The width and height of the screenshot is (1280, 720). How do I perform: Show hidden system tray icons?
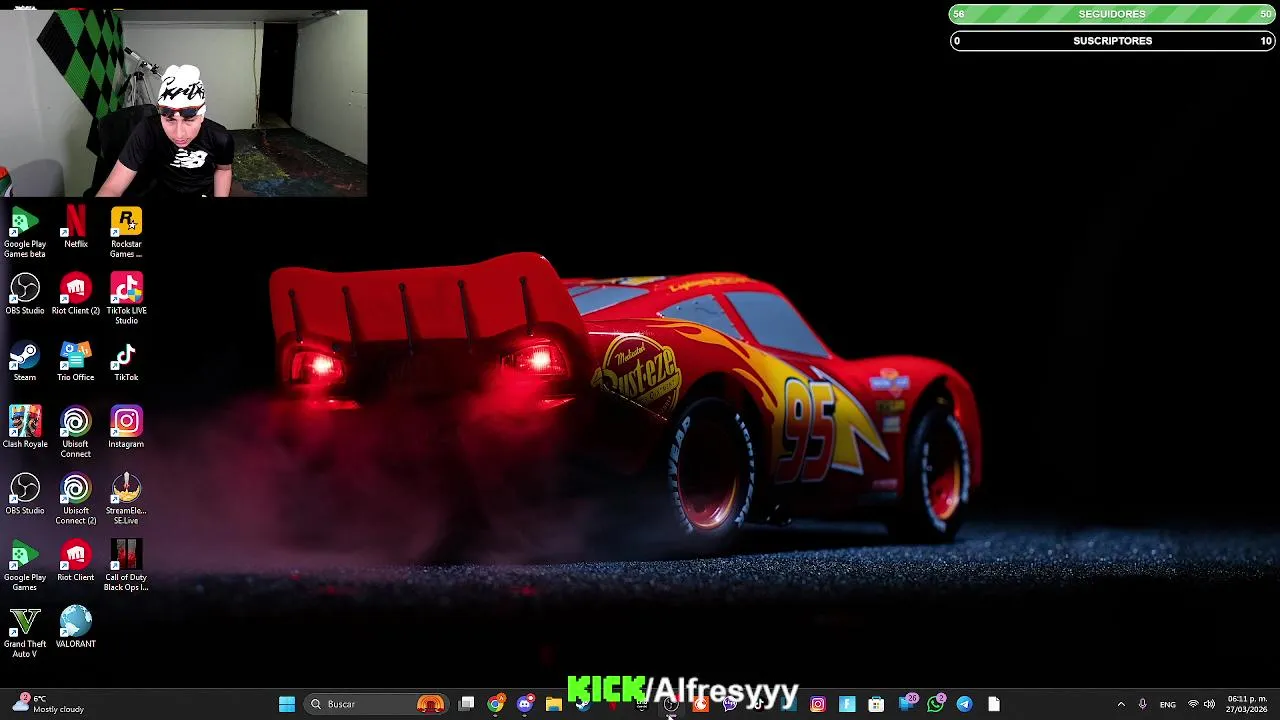pyautogui.click(x=1120, y=704)
